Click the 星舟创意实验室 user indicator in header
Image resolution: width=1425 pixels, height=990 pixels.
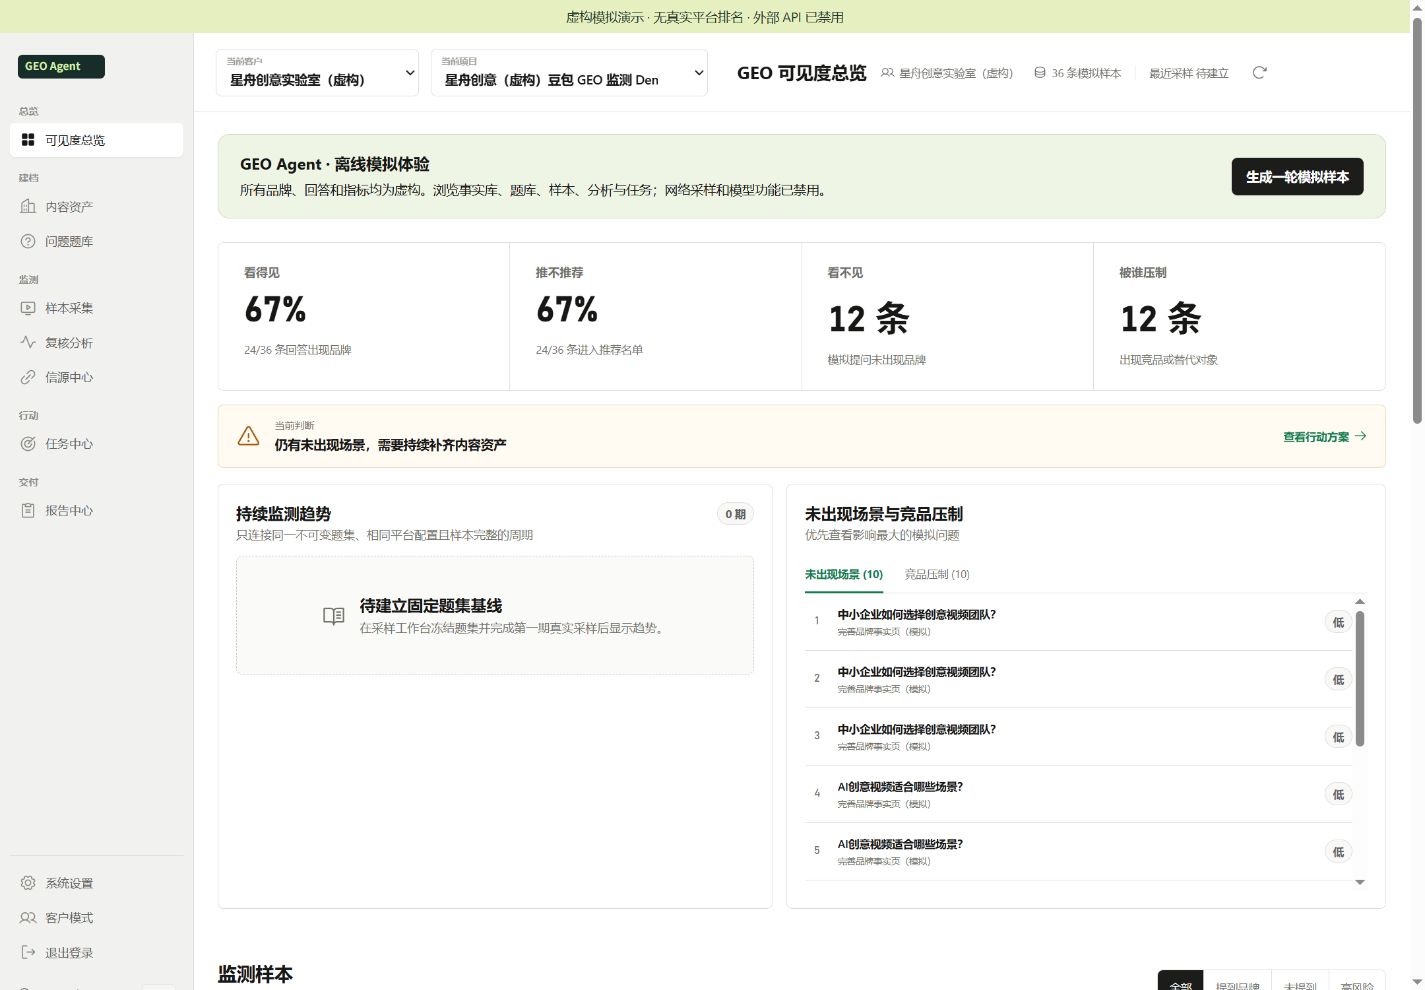tap(947, 73)
